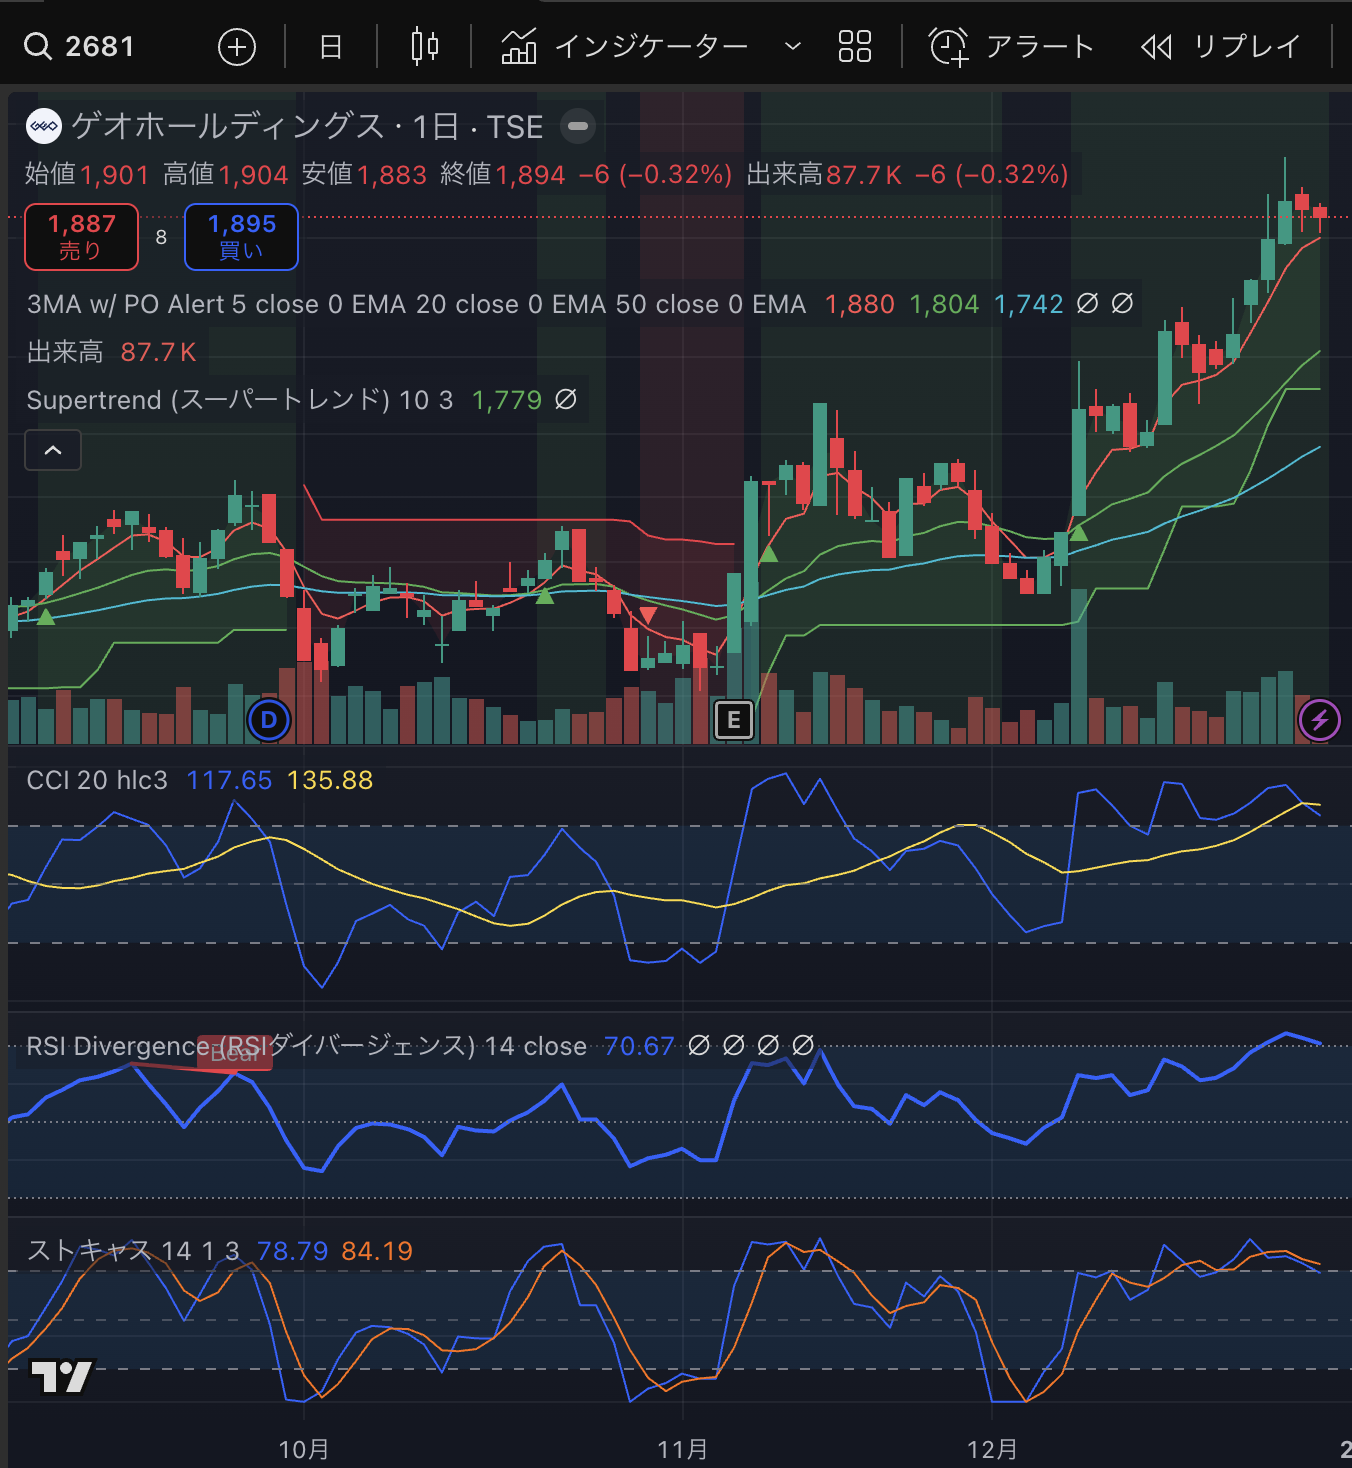Click the 1,895 買い buy button
Screen dimensions: 1352x1468
click(x=241, y=237)
